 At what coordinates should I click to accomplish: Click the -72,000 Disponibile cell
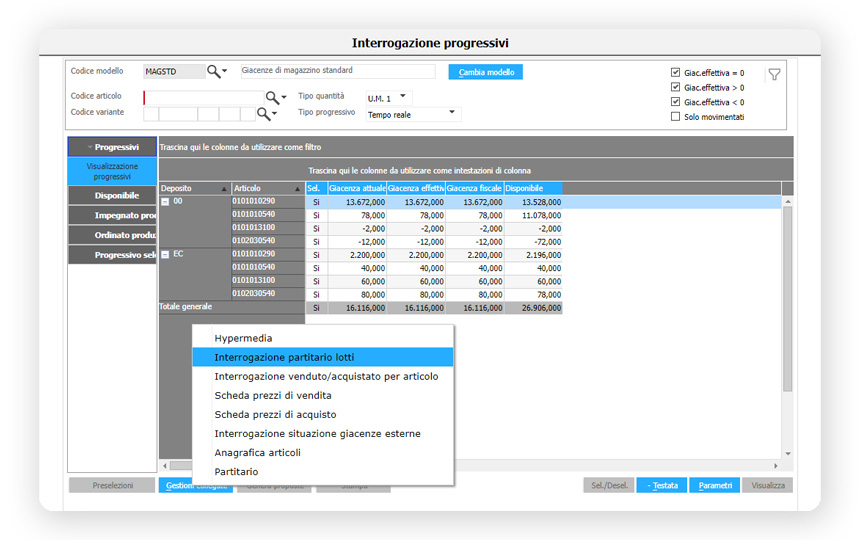click(533, 242)
